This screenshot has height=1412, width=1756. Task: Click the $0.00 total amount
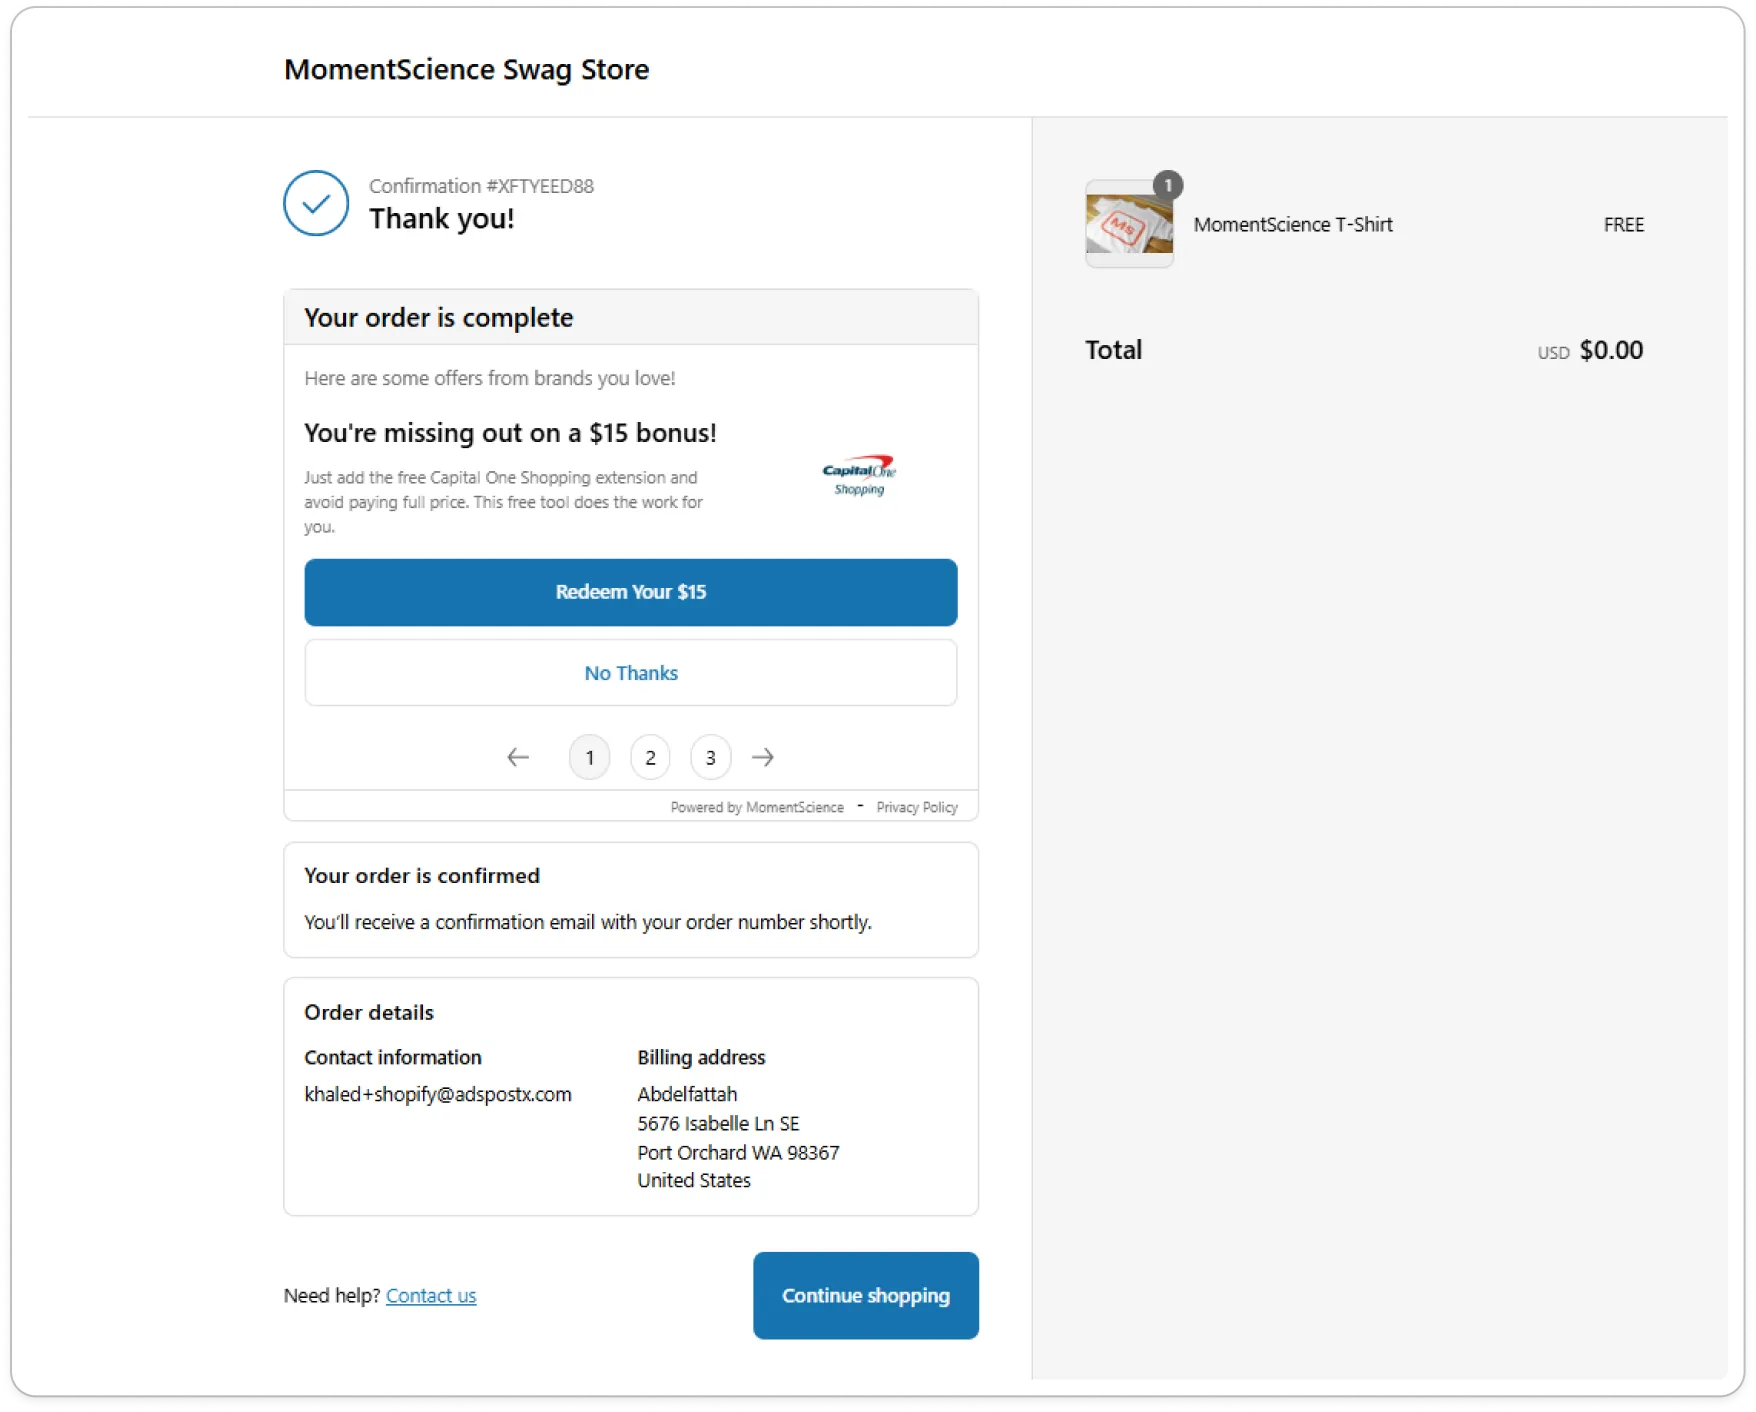pos(1611,351)
